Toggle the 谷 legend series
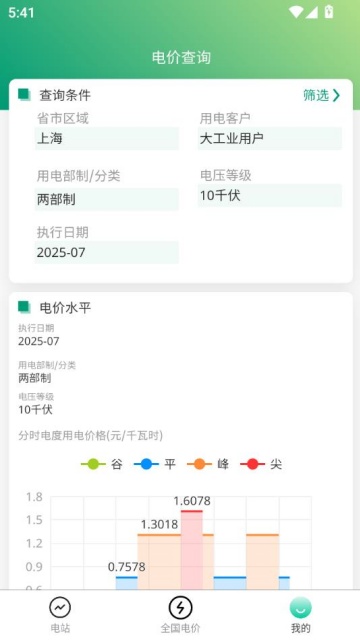Viewport: 360px width, 640px height. click(x=102, y=464)
